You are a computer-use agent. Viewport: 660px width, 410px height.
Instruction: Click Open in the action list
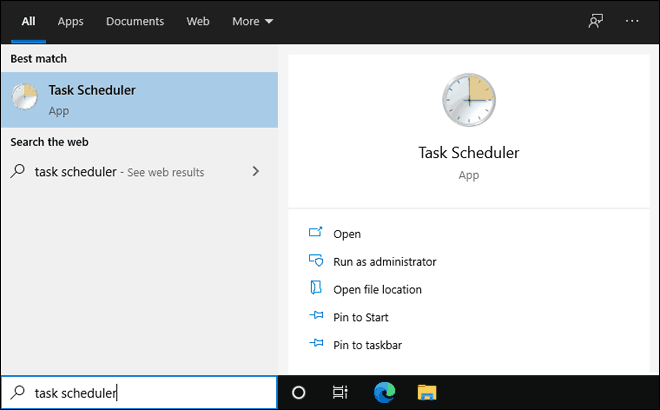[347, 234]
